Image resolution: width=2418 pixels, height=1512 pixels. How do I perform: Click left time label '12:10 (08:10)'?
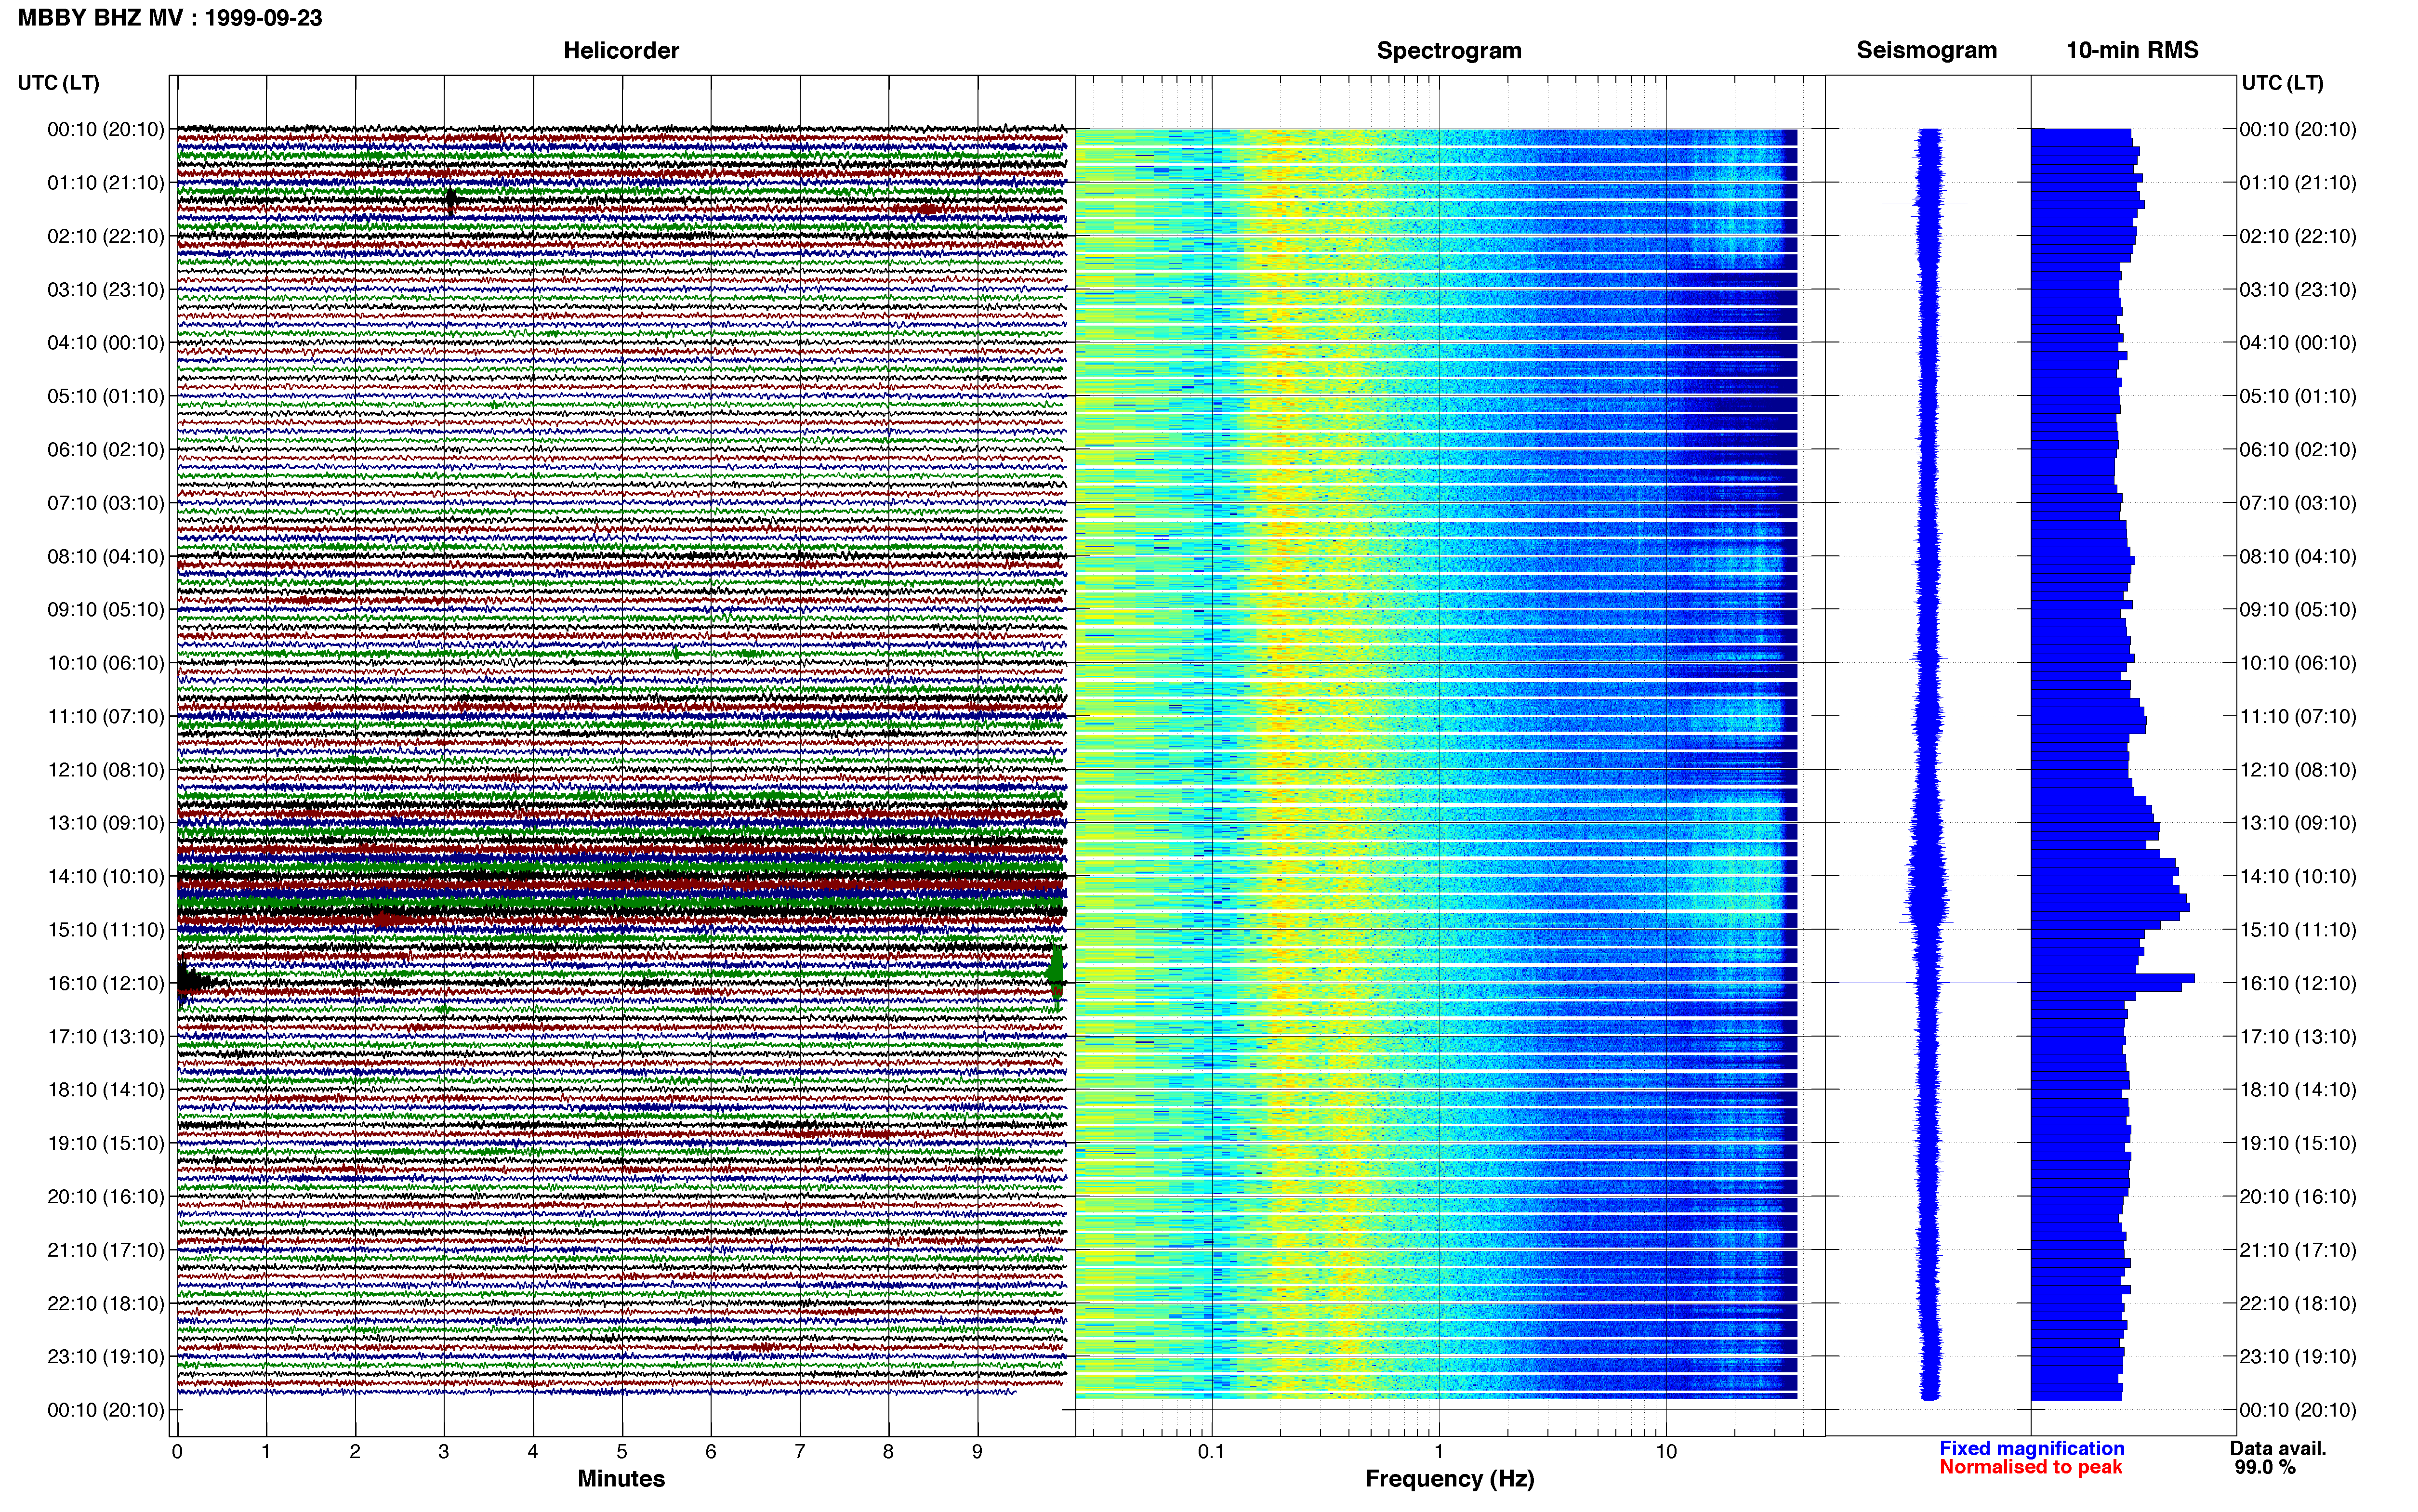[x=106, y=770]
